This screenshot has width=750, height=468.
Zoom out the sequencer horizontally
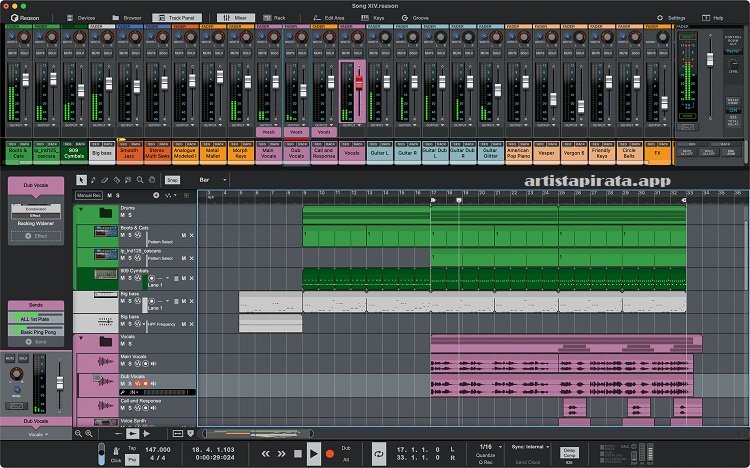tap(78, 434)
